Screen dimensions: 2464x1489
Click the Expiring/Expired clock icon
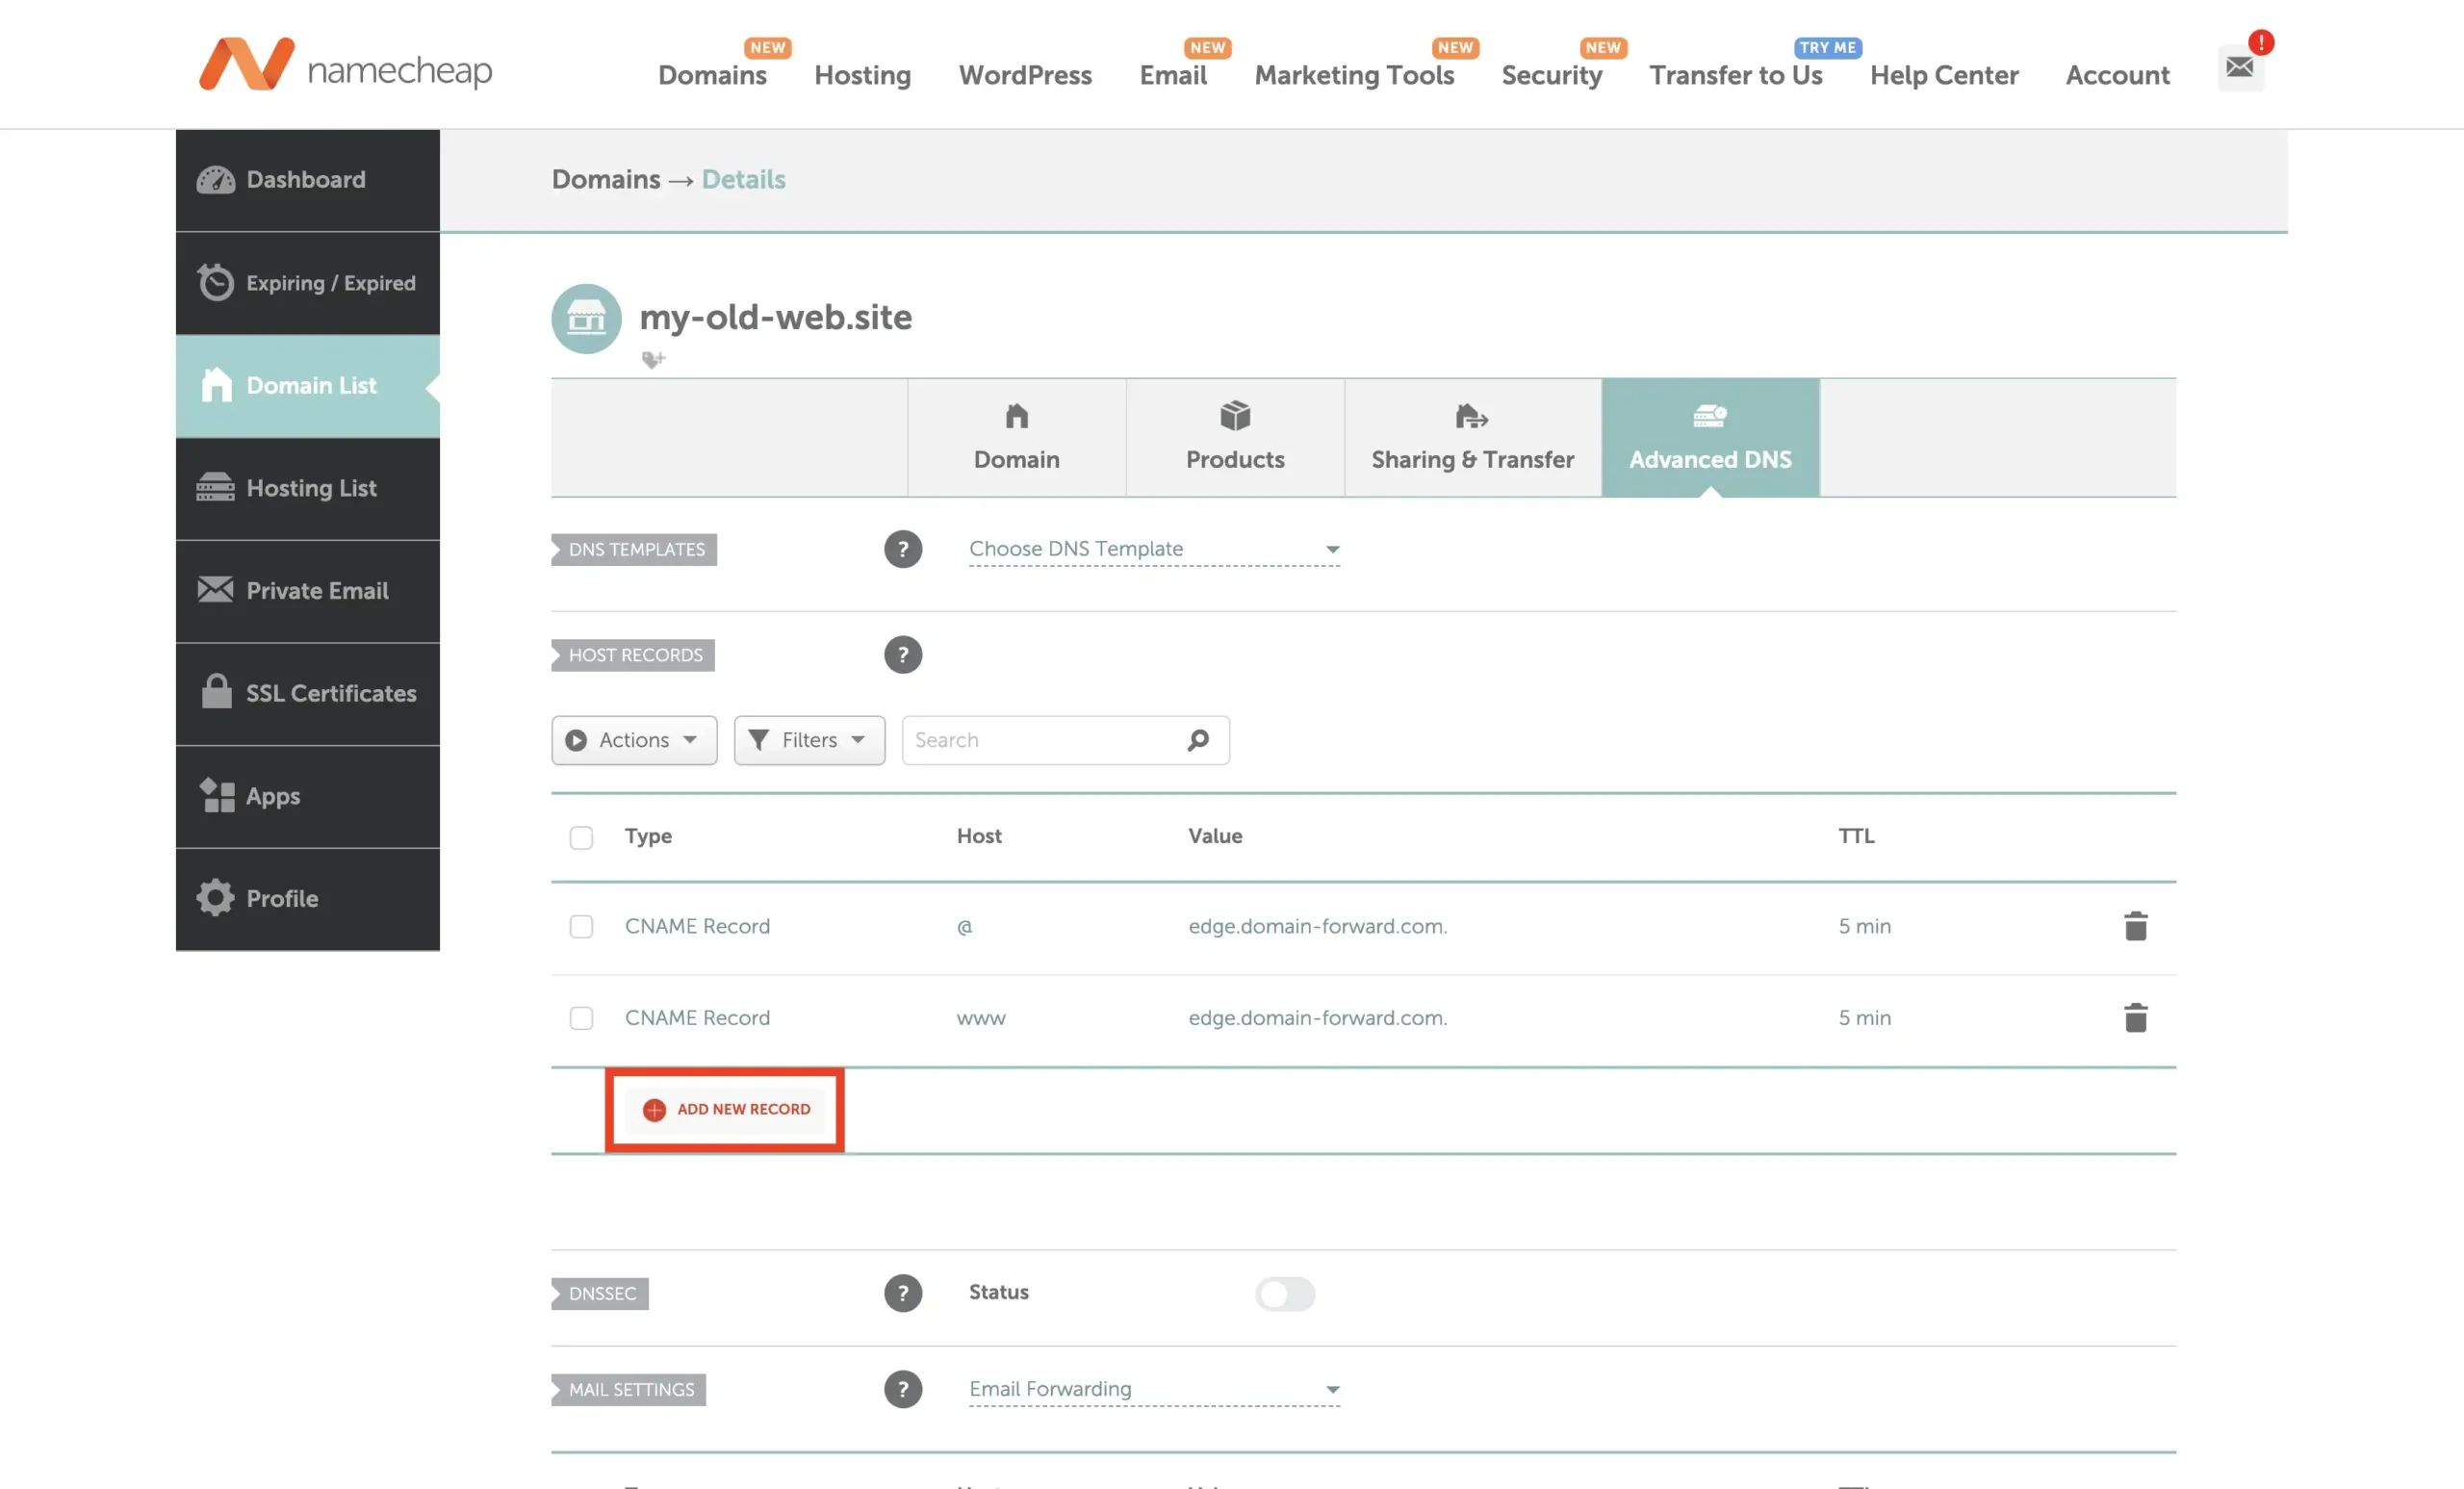pos(215,282)
